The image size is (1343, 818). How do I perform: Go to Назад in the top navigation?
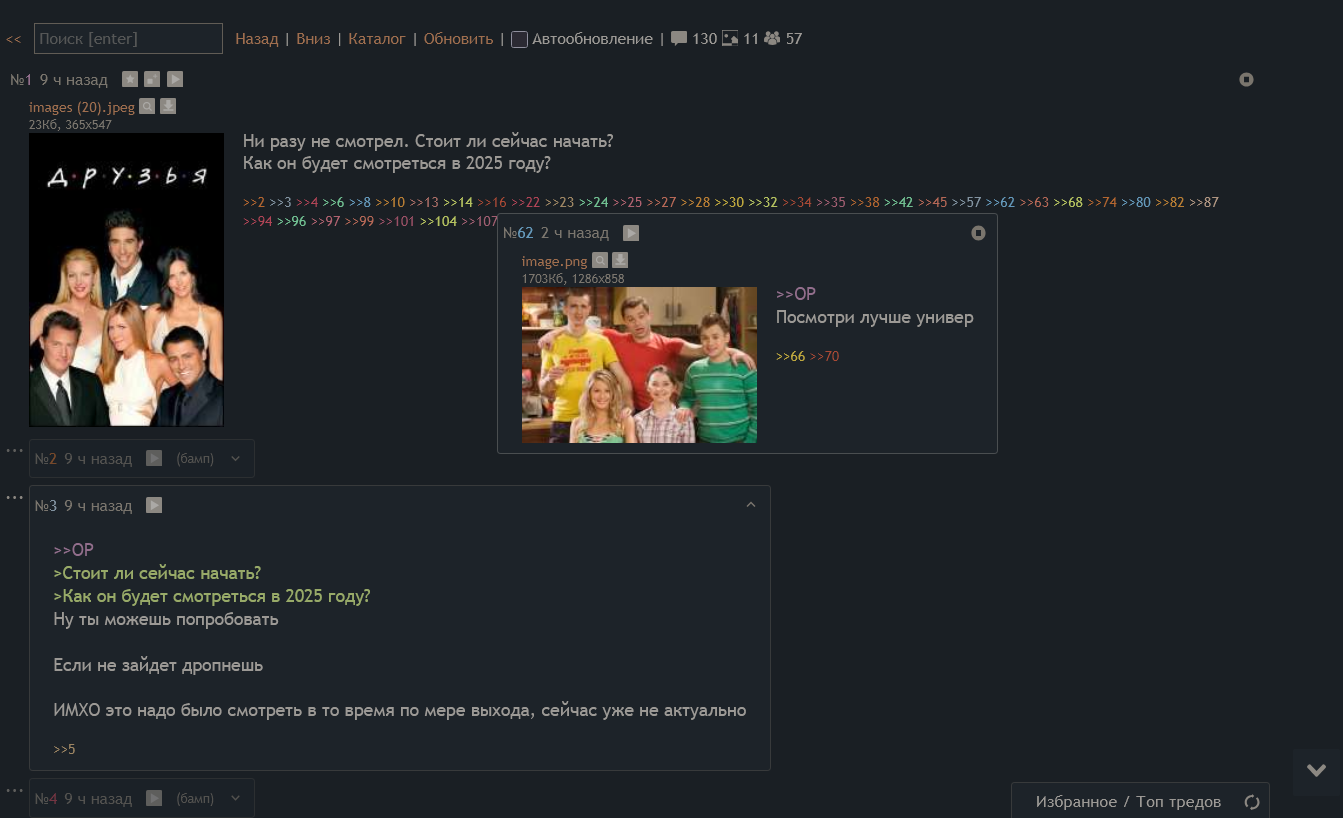(x=257, y=39)
